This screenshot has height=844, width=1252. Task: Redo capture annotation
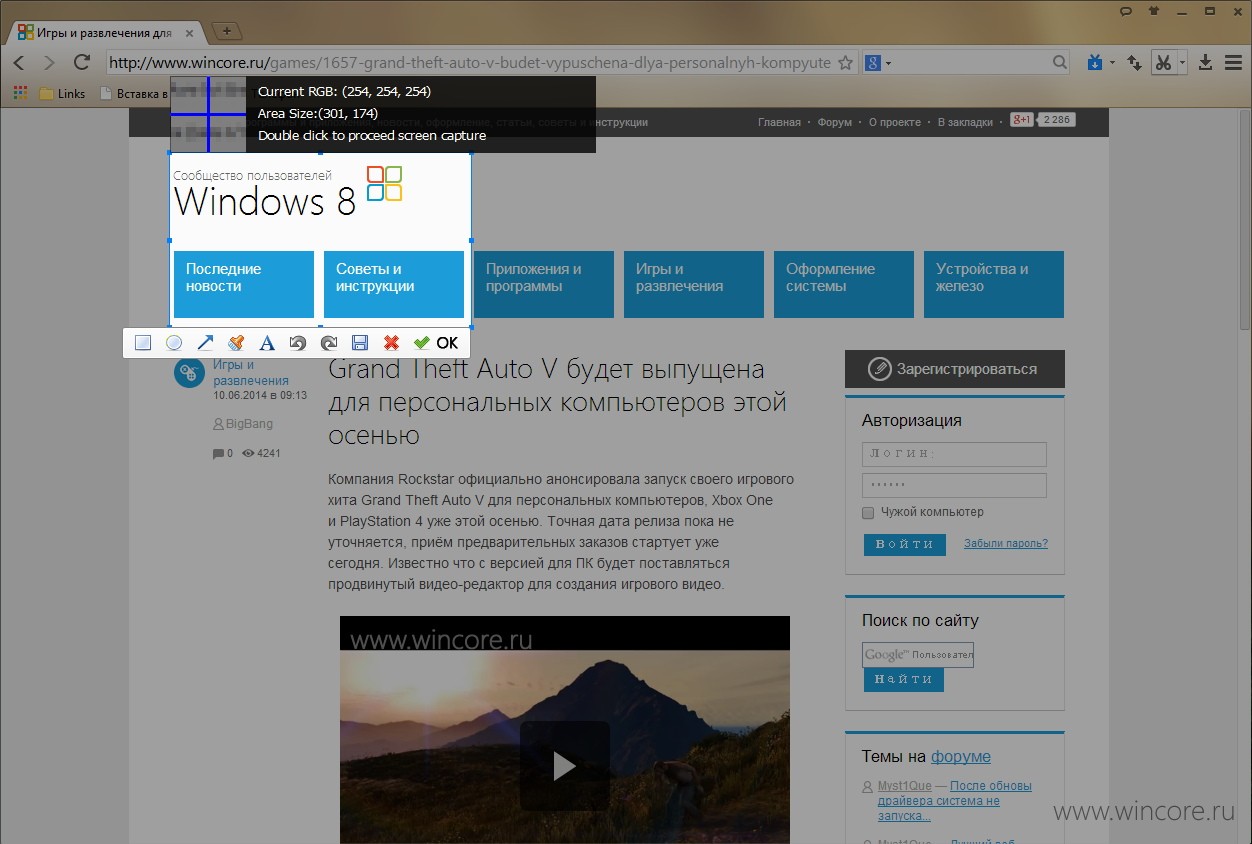329,343
